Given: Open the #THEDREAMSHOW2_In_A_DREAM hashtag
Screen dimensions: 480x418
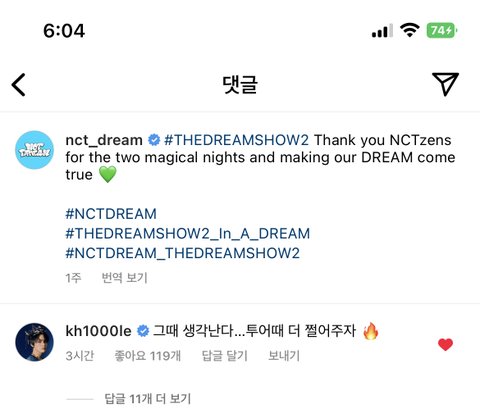Looking at the screenshot, I should pyautogui.click(x=188, y=234).
